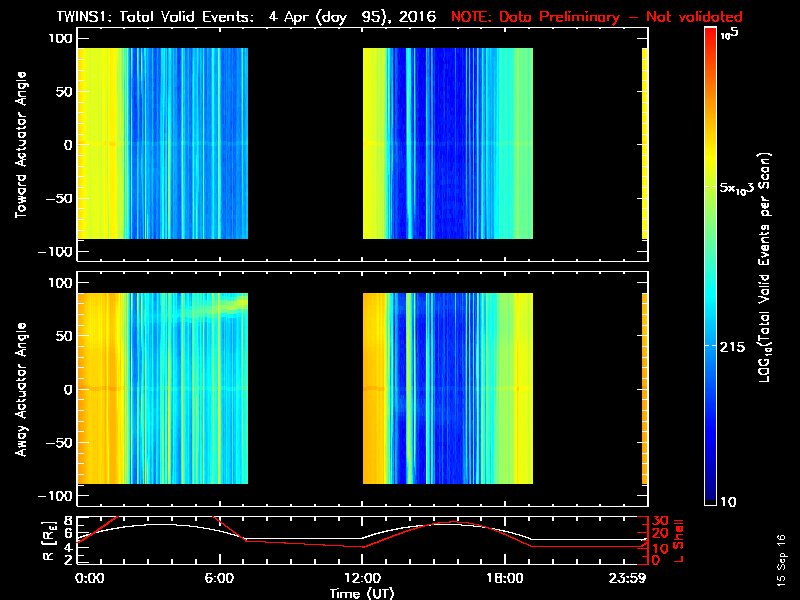Click the '12:00' time tick label
This screenshot has height=600, width=800.
(362, 579)
